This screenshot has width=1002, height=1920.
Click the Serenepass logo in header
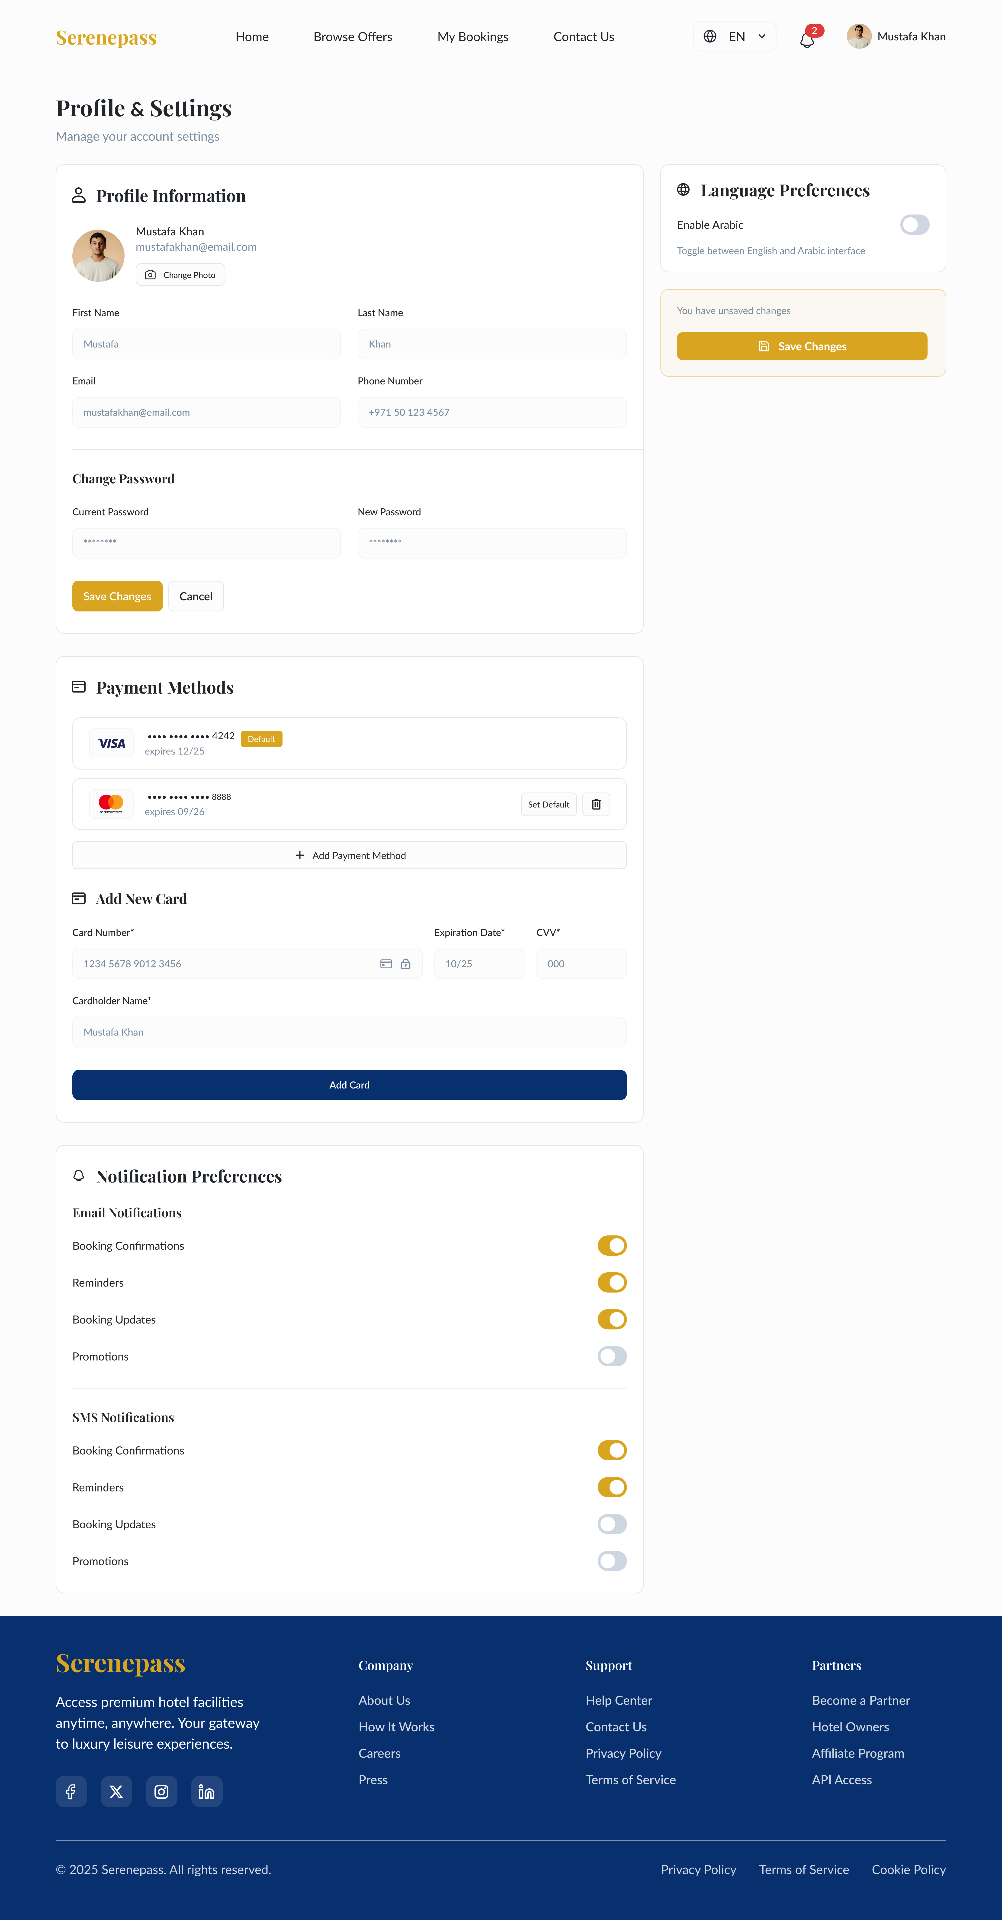pos(106,38)
